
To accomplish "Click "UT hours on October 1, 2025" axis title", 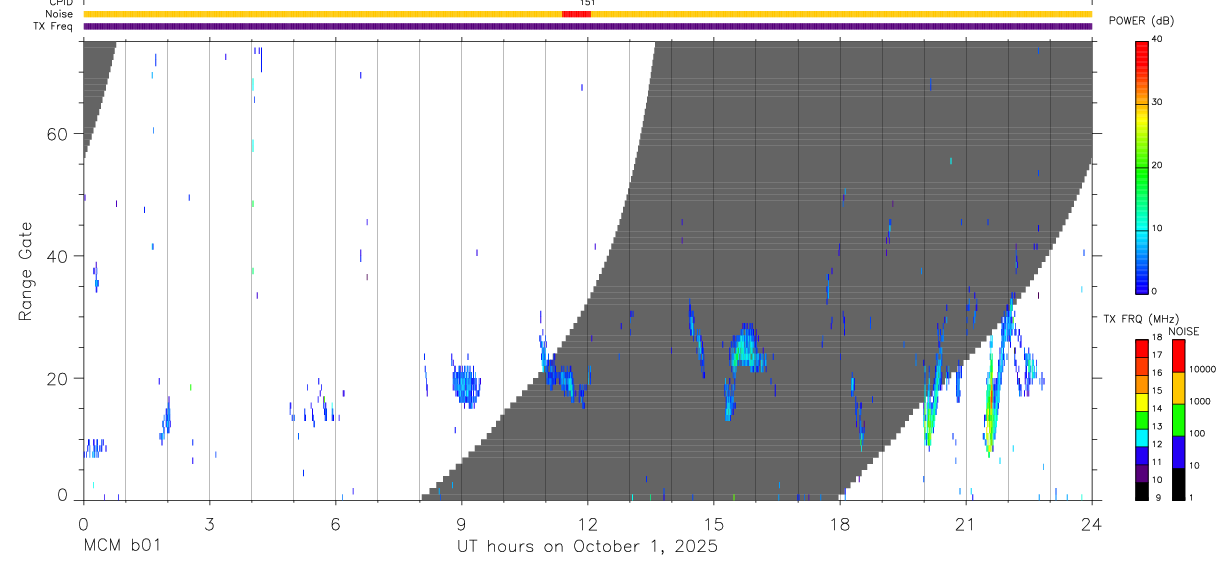I will coord(587,547).
